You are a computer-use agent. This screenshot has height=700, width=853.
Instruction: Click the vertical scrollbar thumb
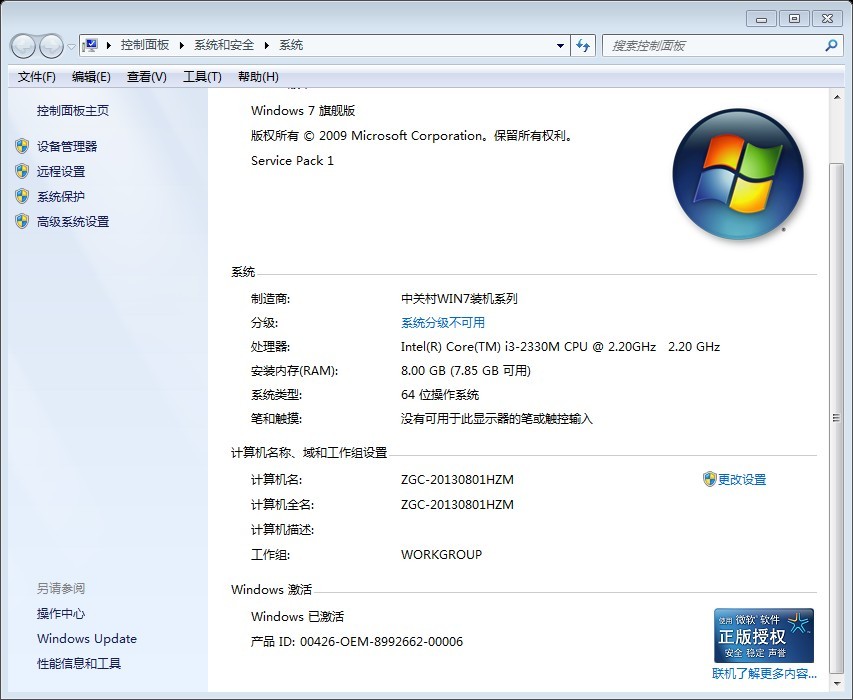pos(837,418)
